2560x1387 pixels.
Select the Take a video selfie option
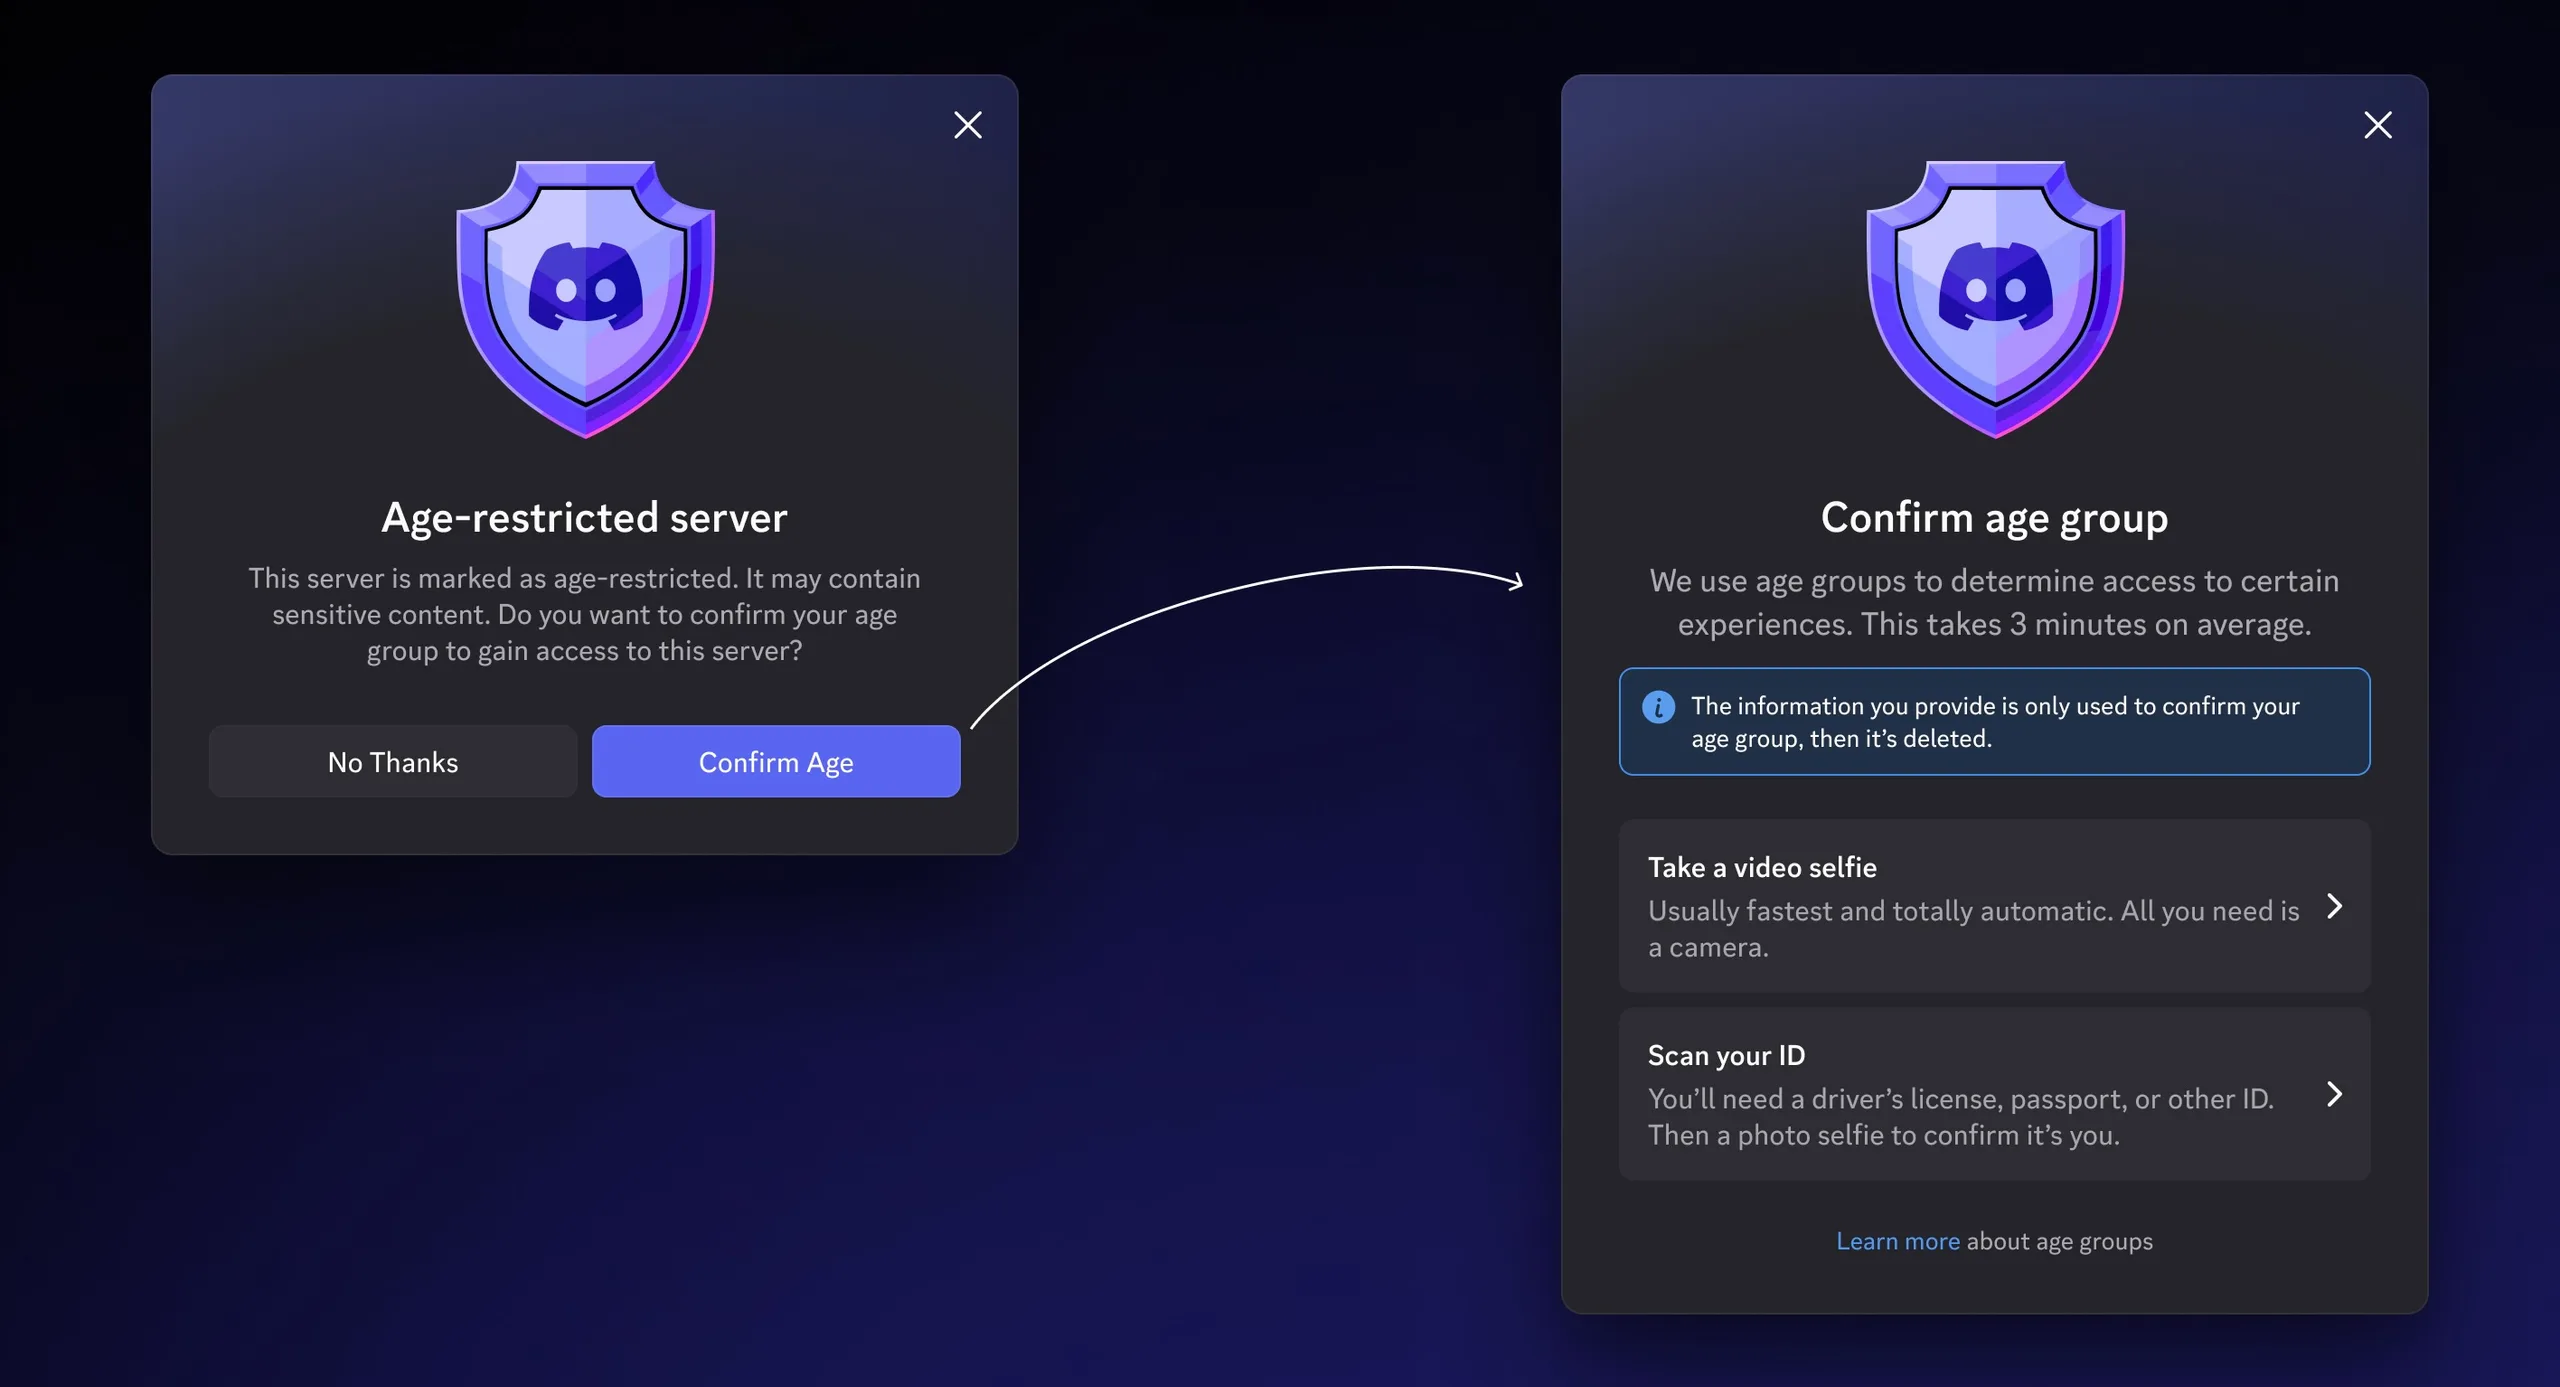1994,905
